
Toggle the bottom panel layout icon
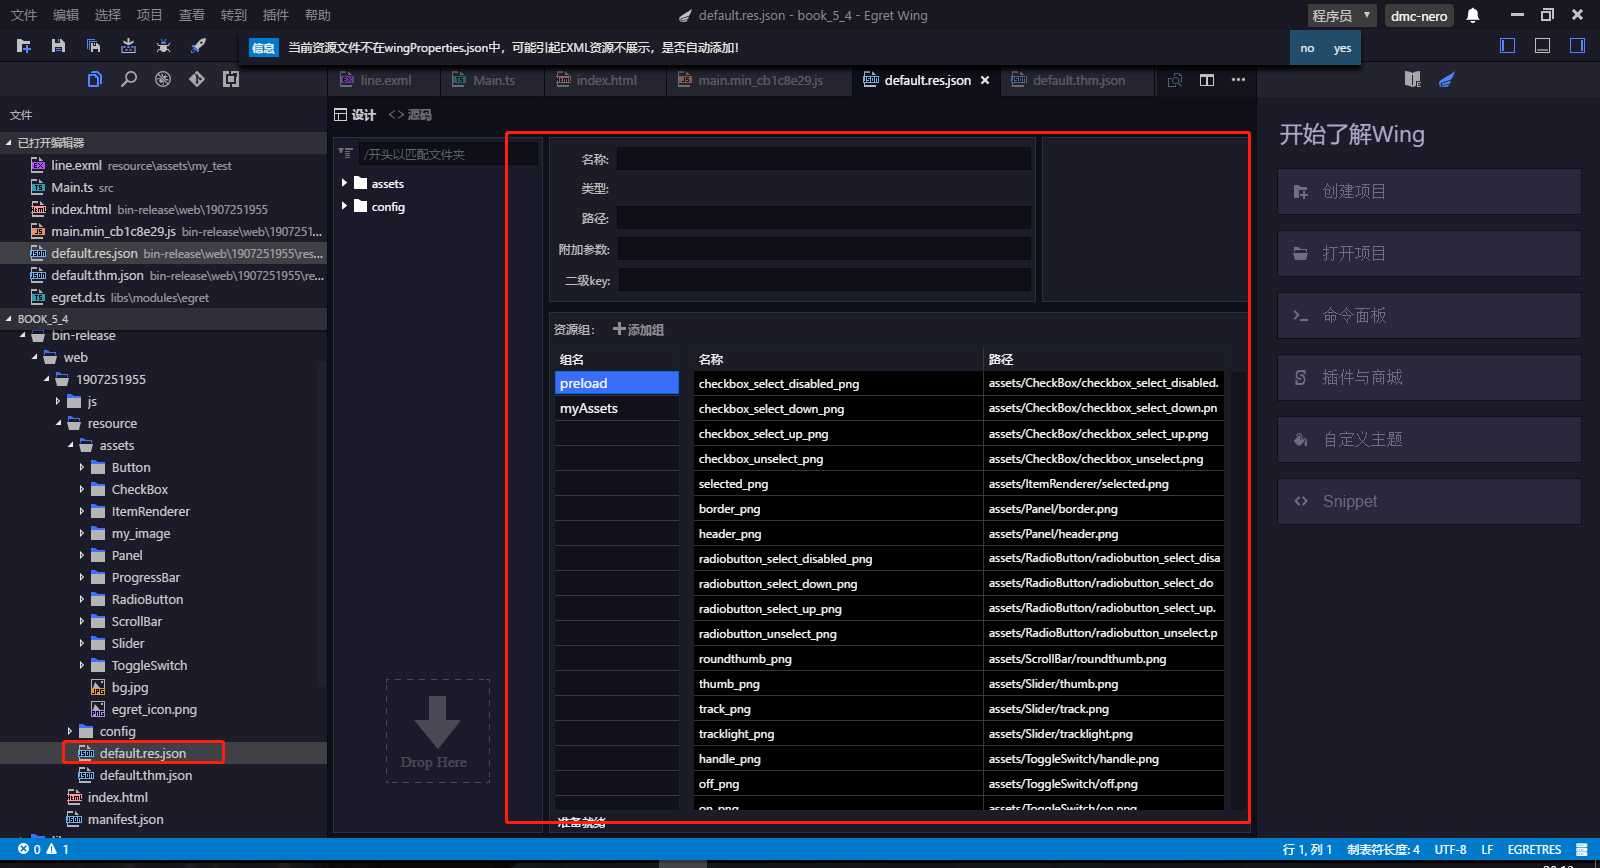(x=1543, y=46)
